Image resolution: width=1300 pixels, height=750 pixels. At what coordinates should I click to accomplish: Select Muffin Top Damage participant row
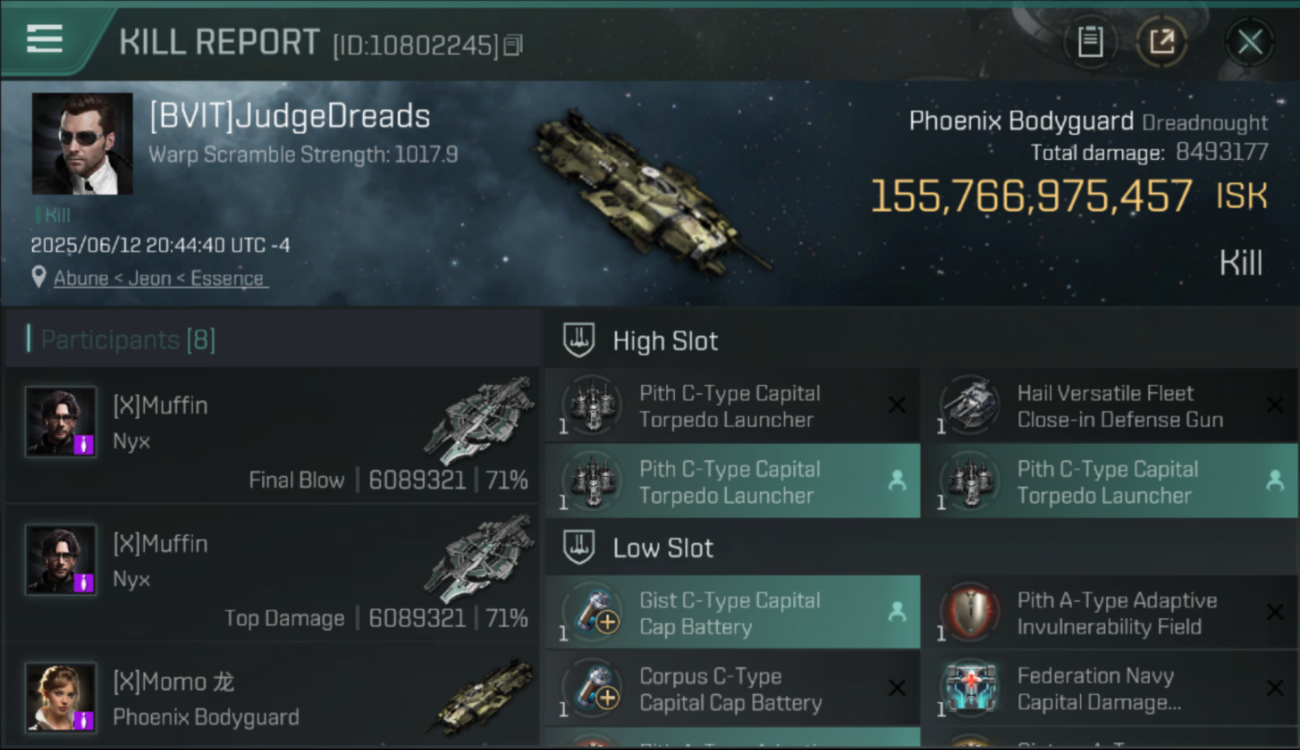click(272, 573)
